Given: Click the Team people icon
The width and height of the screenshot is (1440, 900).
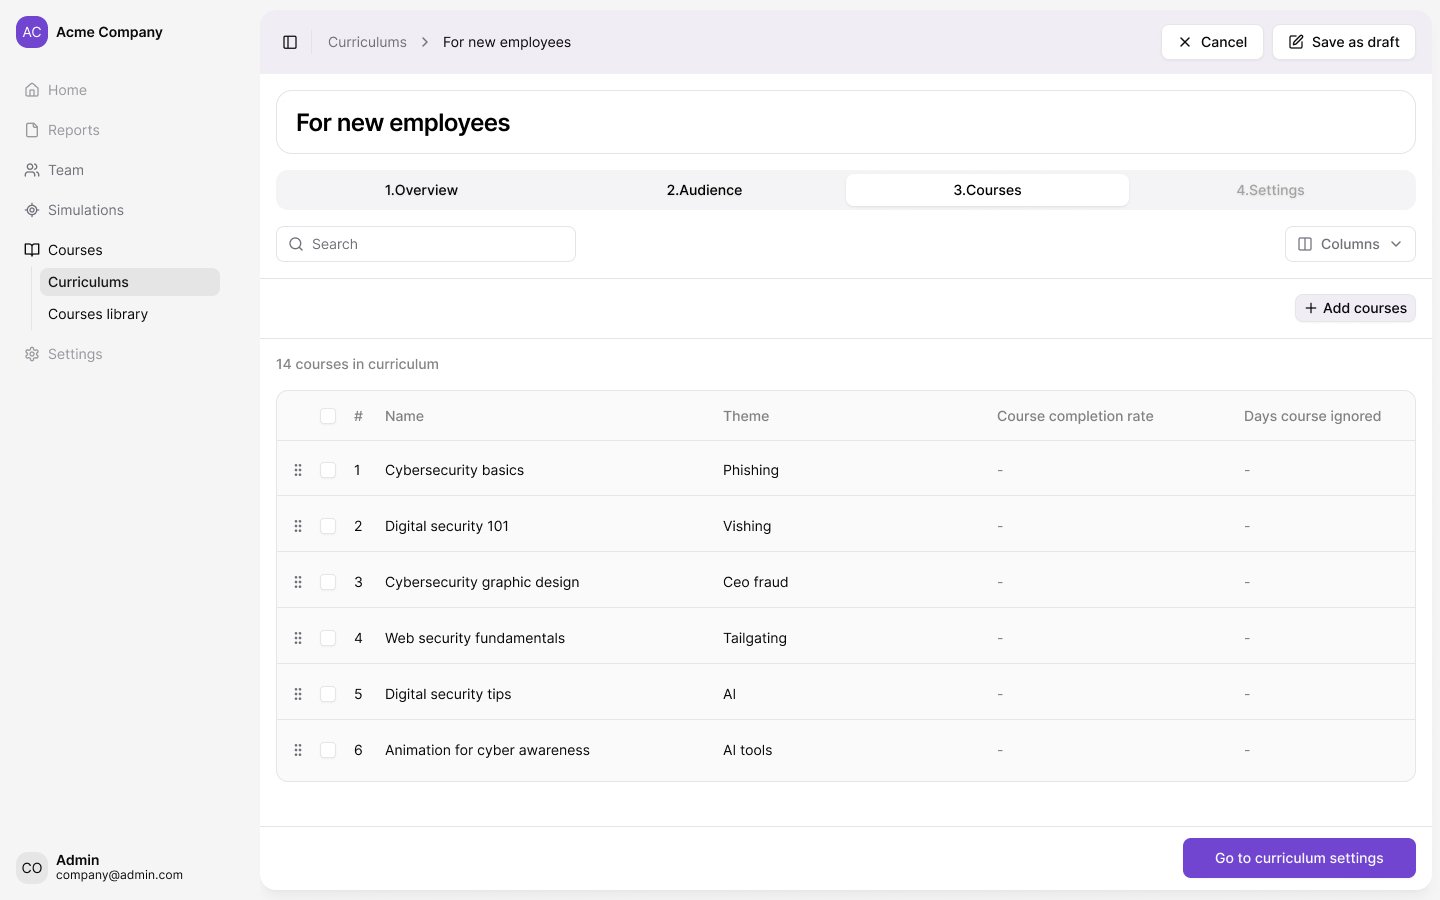Looking at the screenshot, I should pyautogui.click(x=32, y=170).
